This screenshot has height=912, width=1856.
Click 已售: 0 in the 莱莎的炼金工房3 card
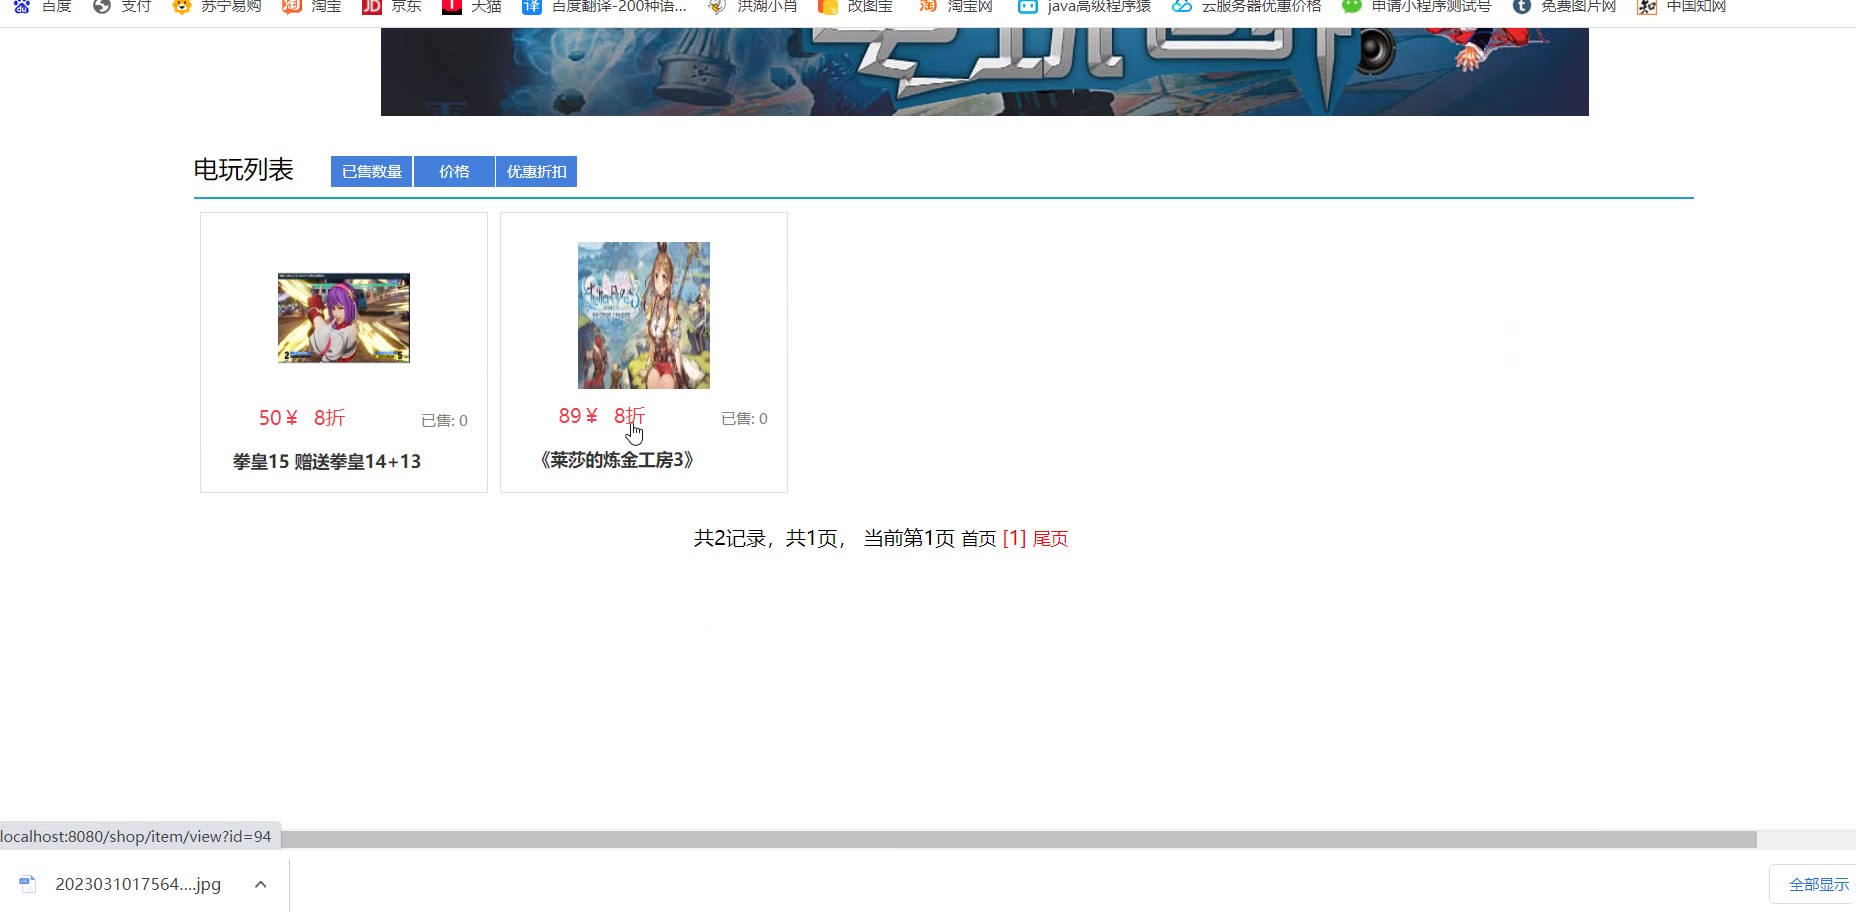click(x=744, y=419)
